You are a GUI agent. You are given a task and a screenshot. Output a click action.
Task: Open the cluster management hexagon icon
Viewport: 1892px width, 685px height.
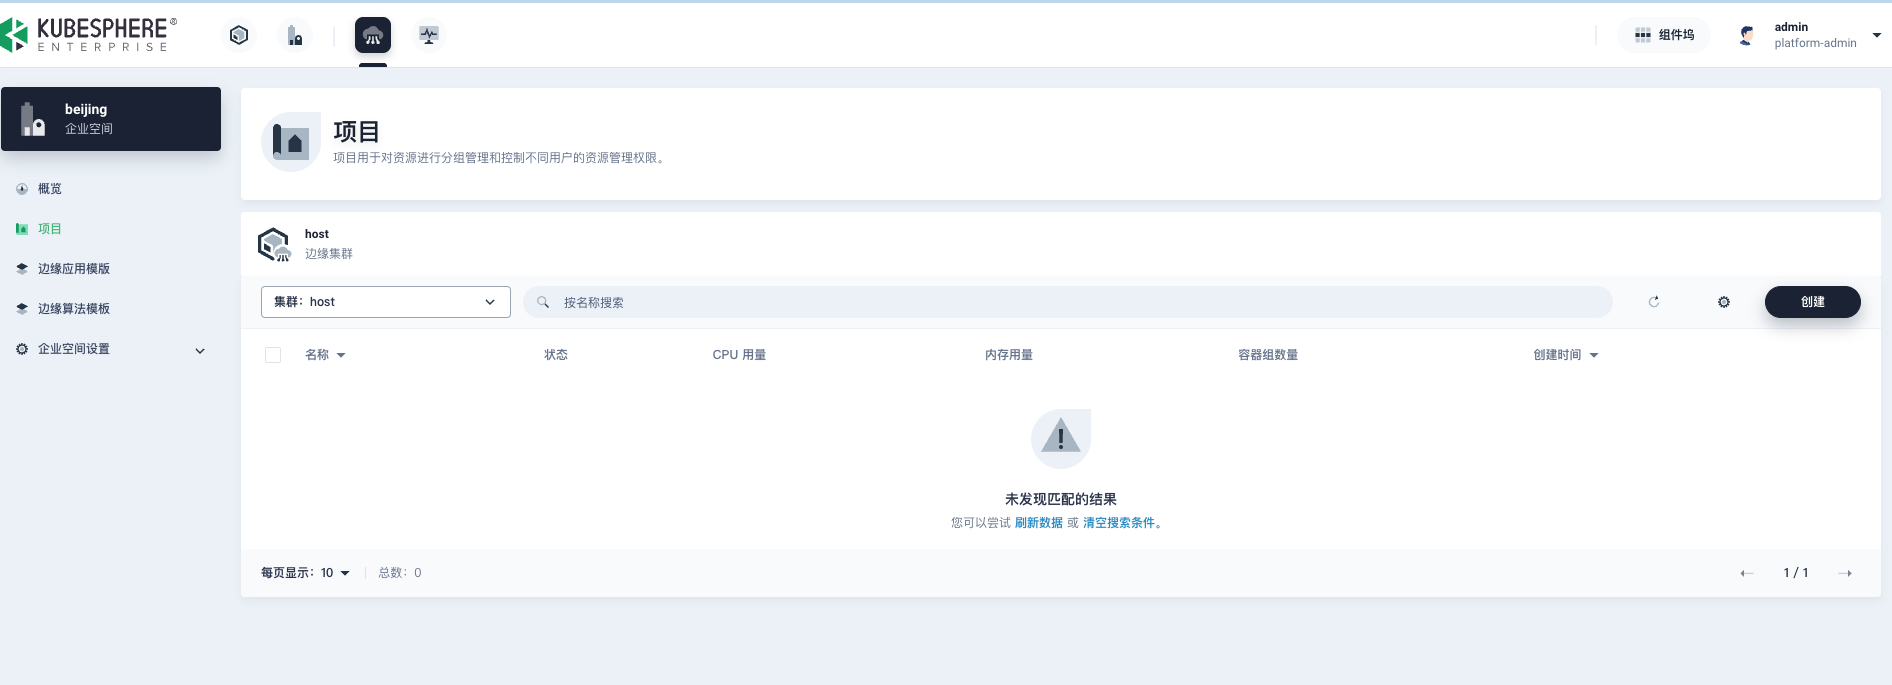(x=239, y=35)
